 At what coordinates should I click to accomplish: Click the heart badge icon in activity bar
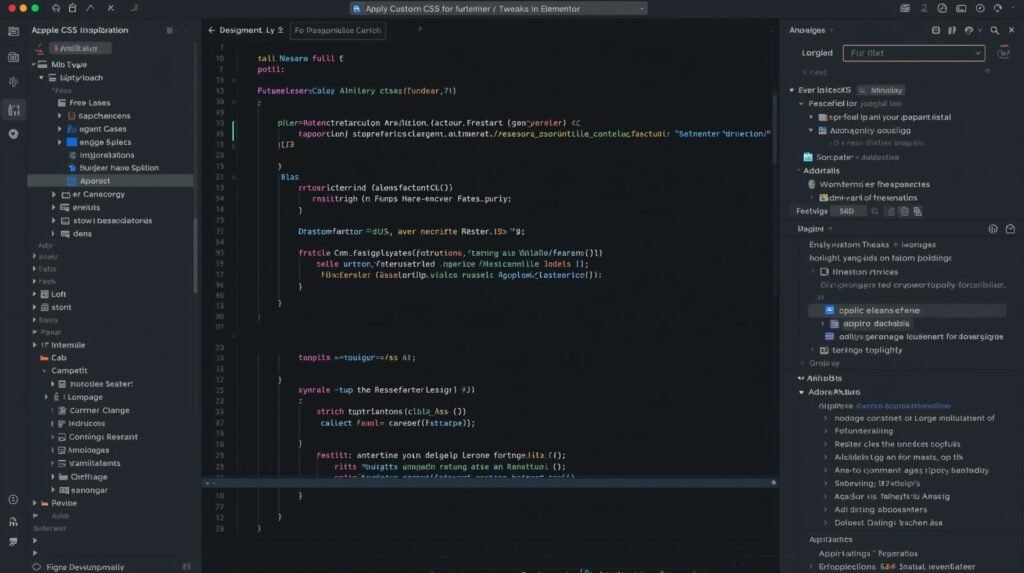pyautogui.click(x=13, y=134)
